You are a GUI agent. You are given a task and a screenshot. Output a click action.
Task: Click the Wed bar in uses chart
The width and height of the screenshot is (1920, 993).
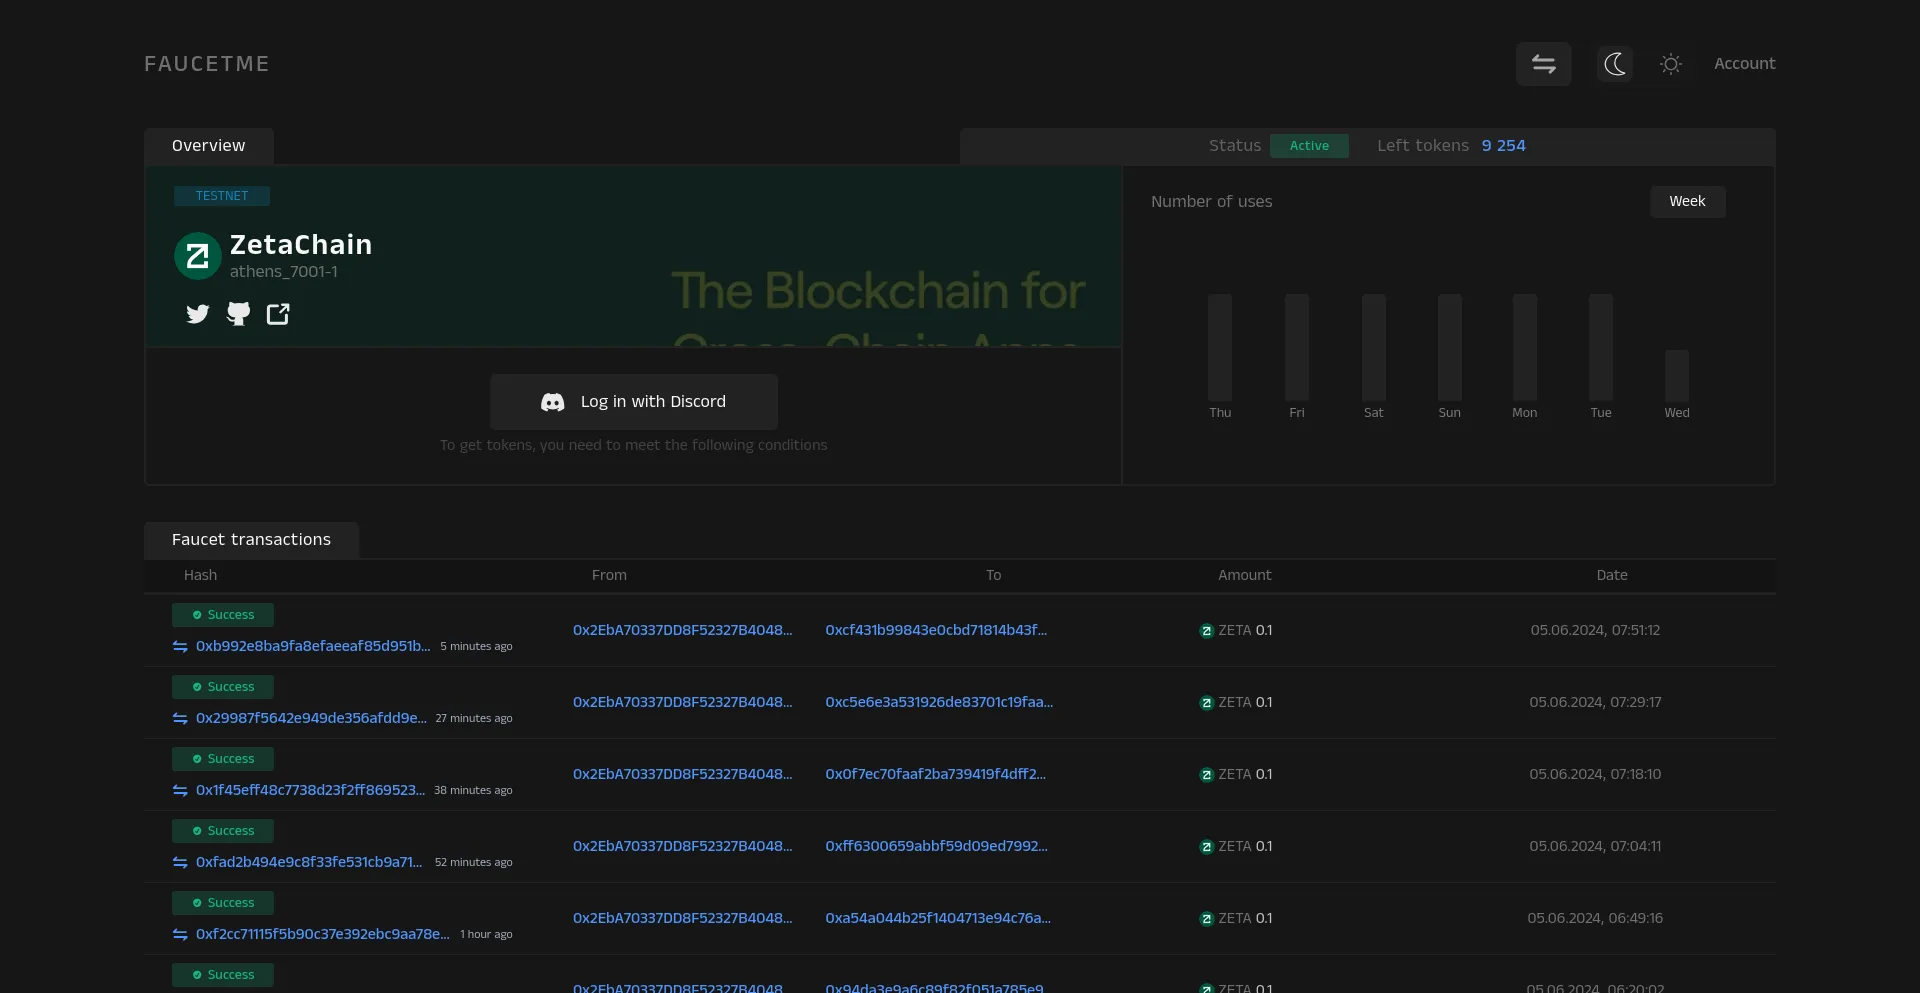coord(1677,375)
